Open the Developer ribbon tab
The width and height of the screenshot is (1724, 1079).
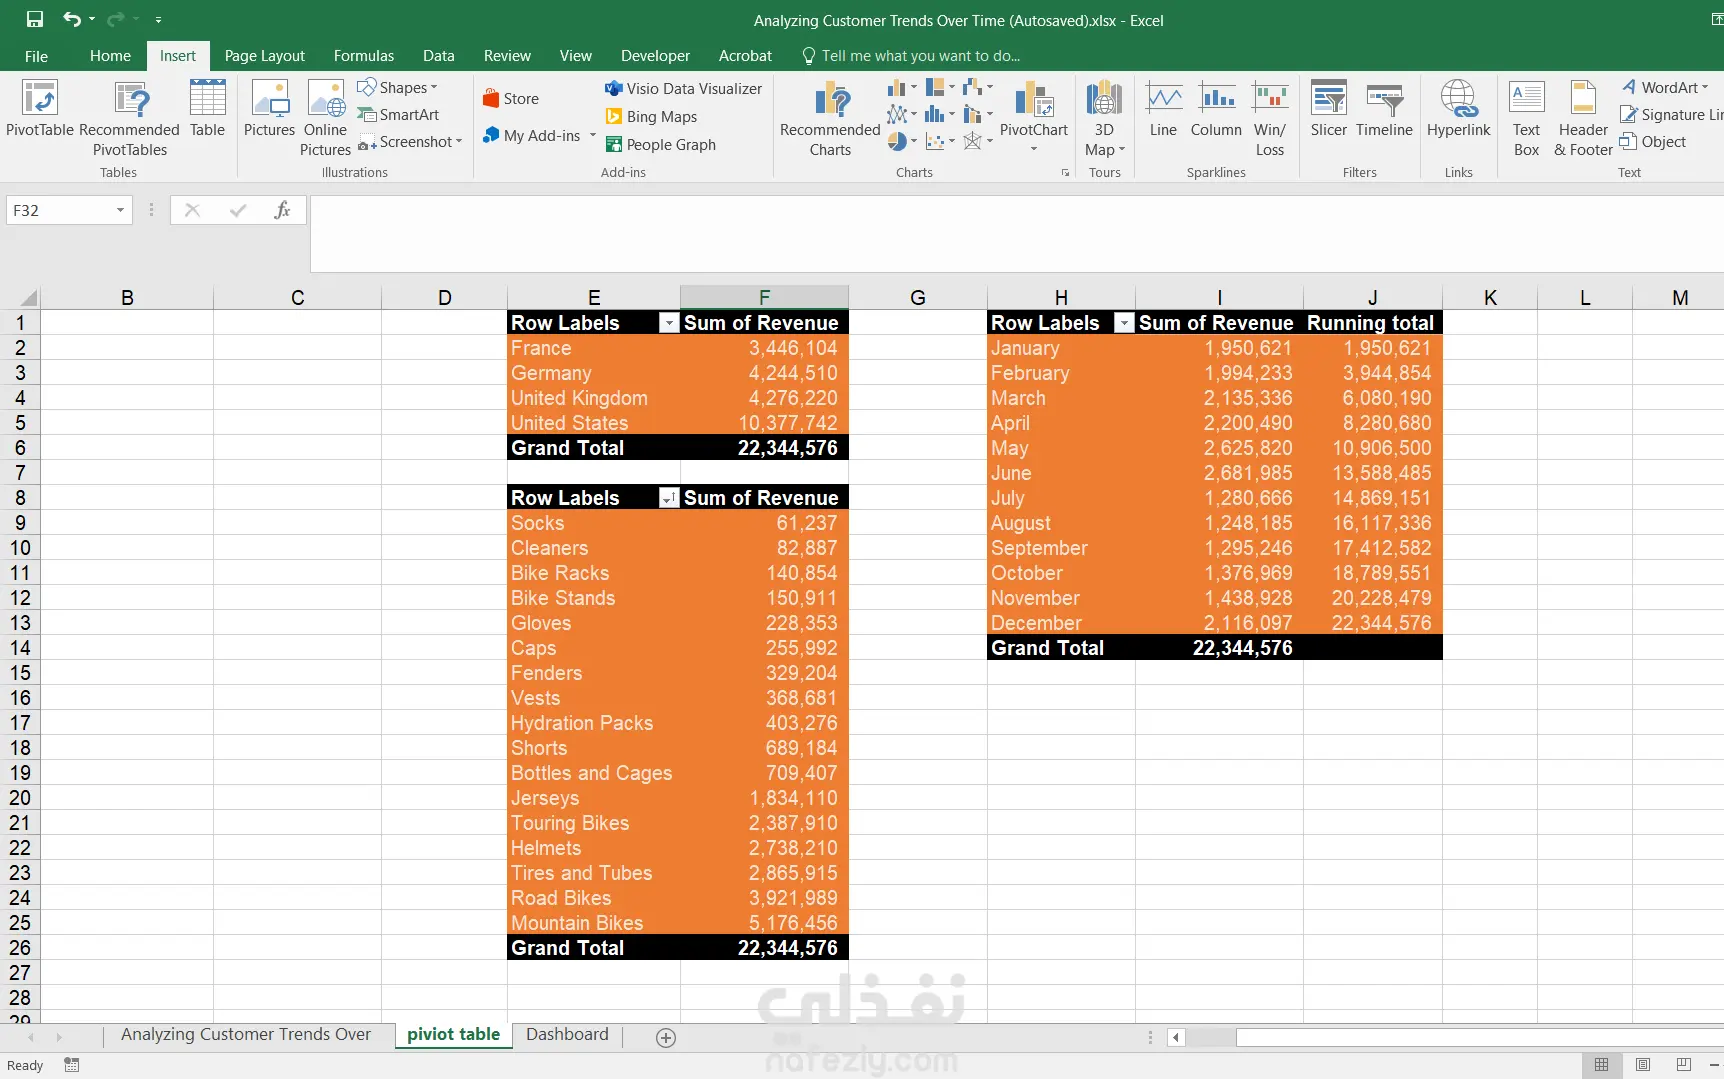click(655, 56)
